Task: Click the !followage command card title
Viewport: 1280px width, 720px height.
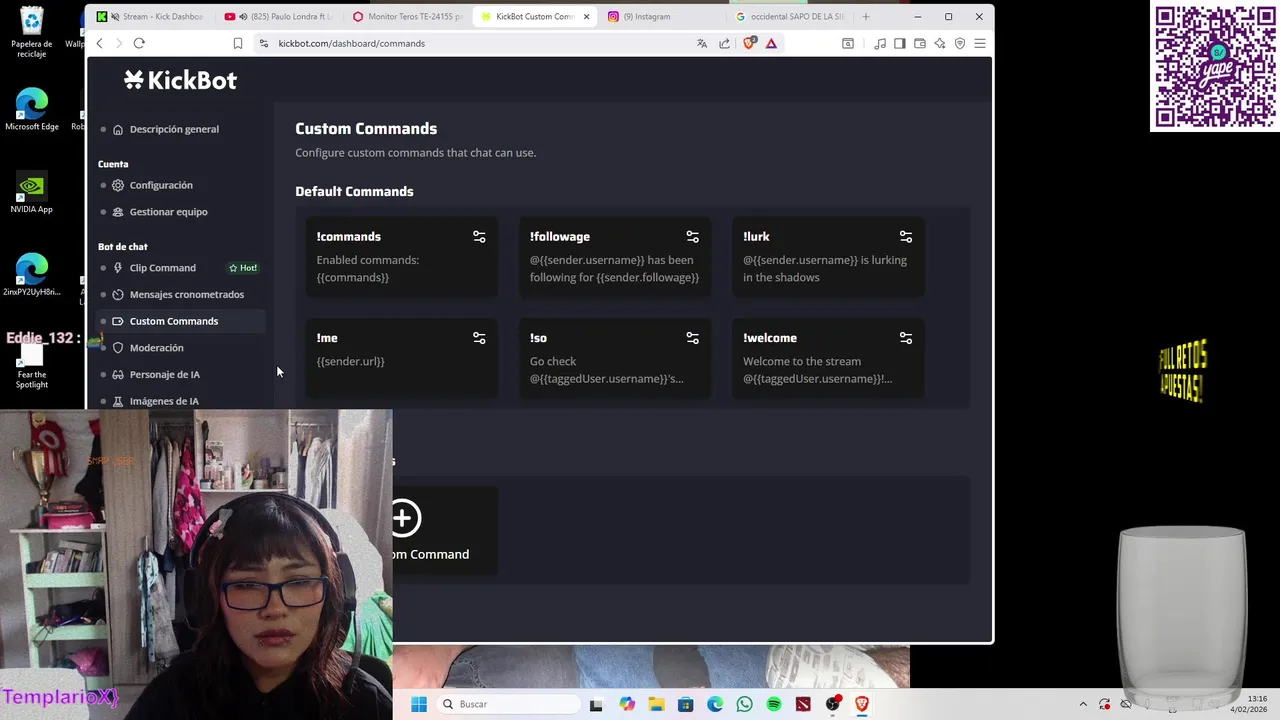Action: point(560,237)
